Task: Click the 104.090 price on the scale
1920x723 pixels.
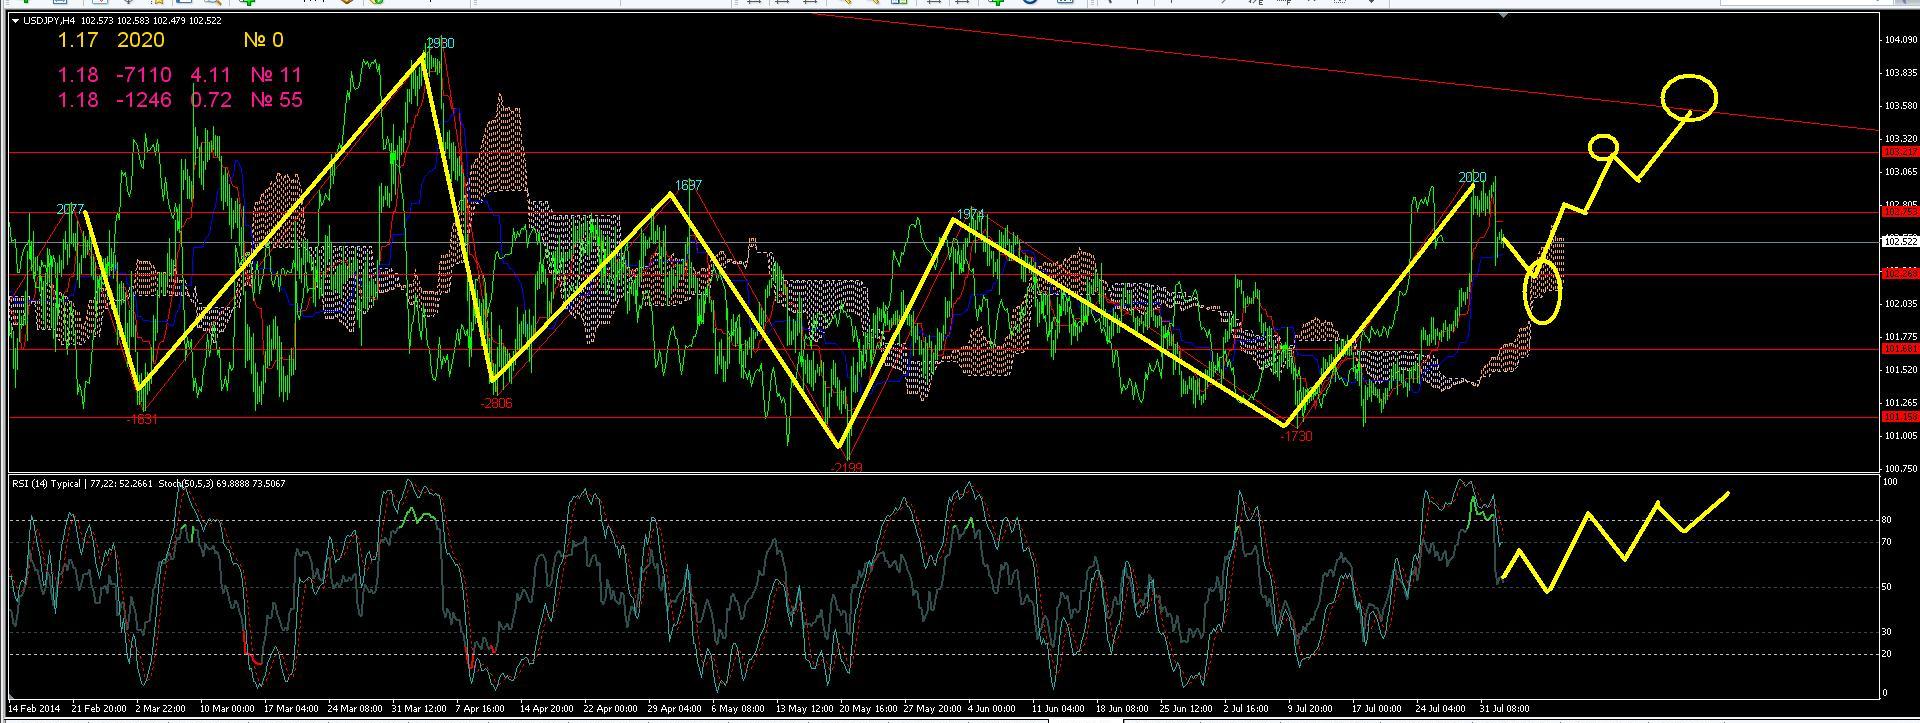Action: 1899,40
